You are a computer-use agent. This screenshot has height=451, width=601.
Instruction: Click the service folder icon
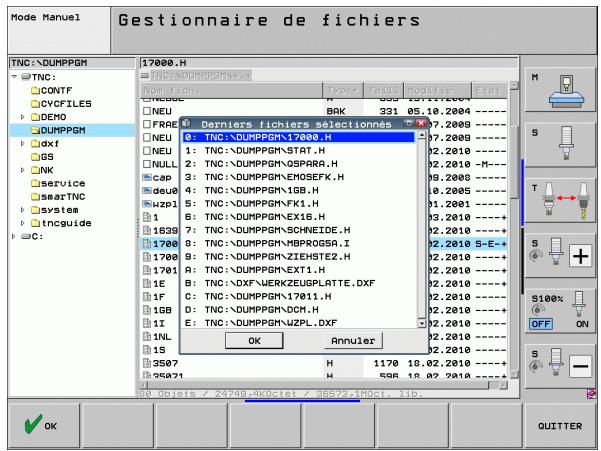(x=35, y=183)
